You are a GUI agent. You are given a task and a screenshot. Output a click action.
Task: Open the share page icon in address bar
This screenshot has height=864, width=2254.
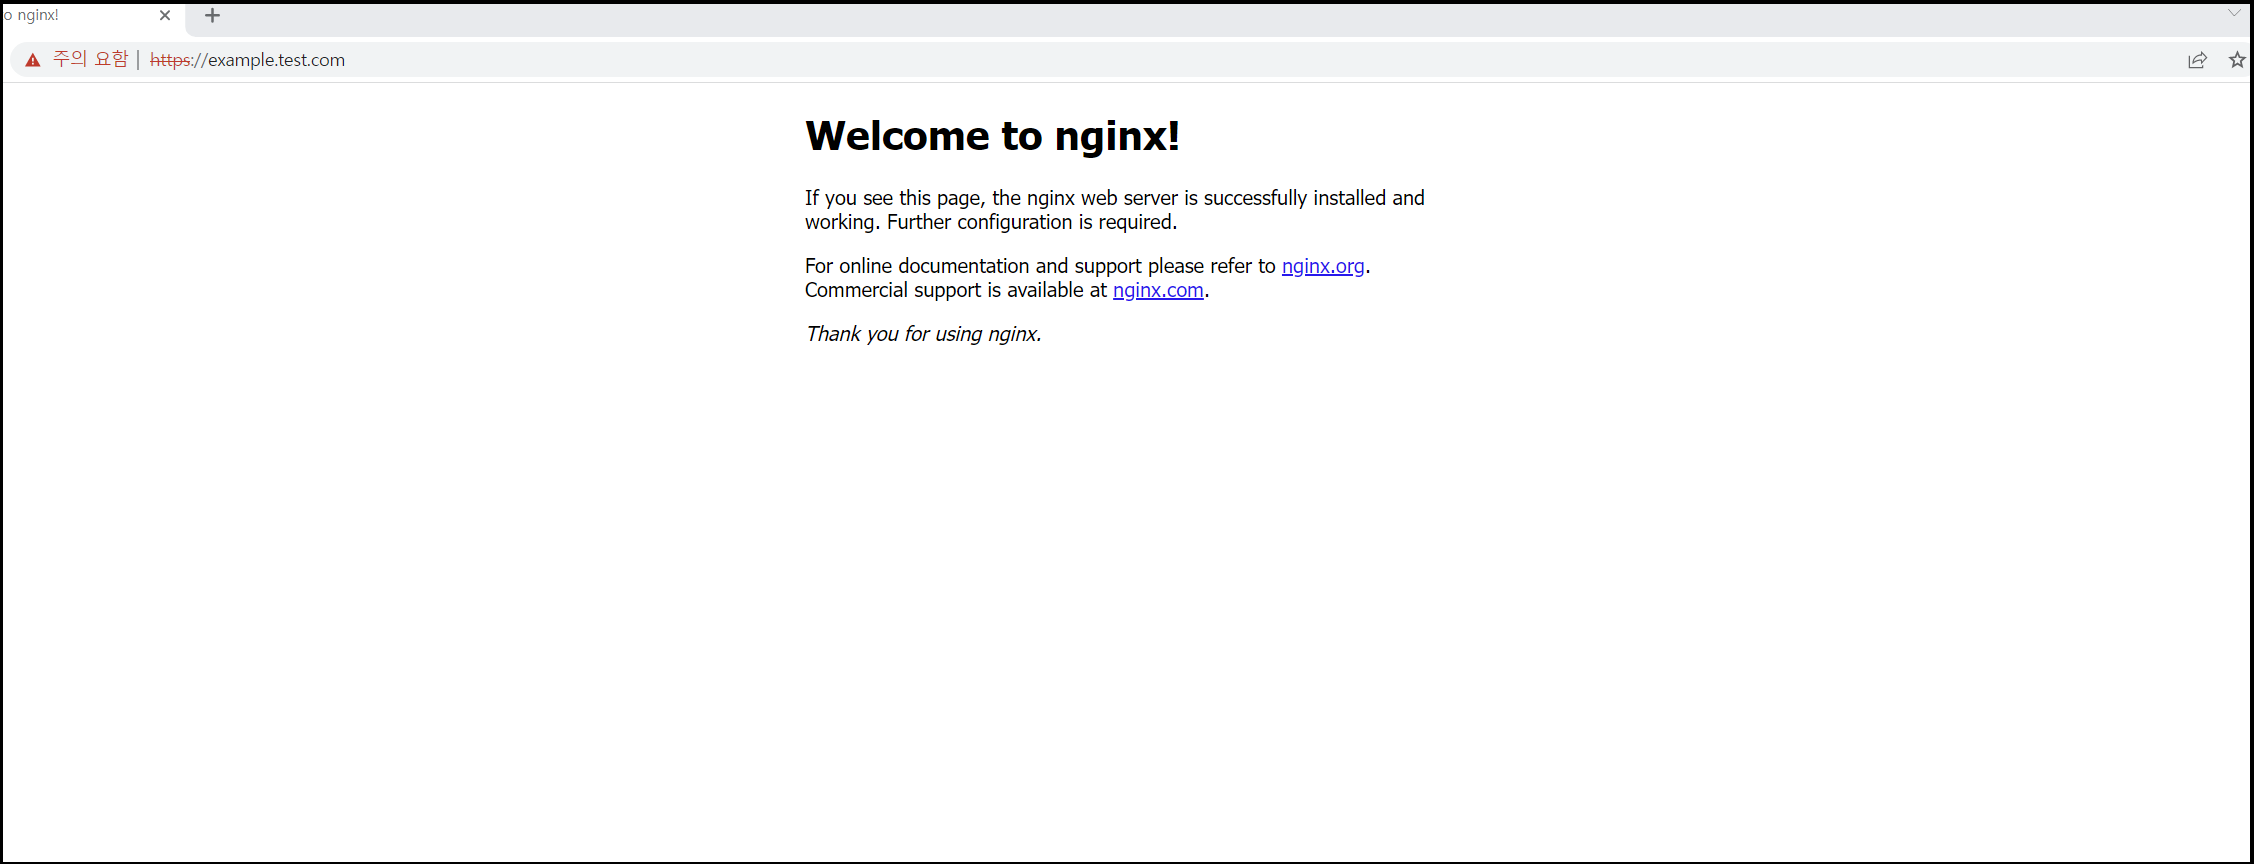[2197, 60]
